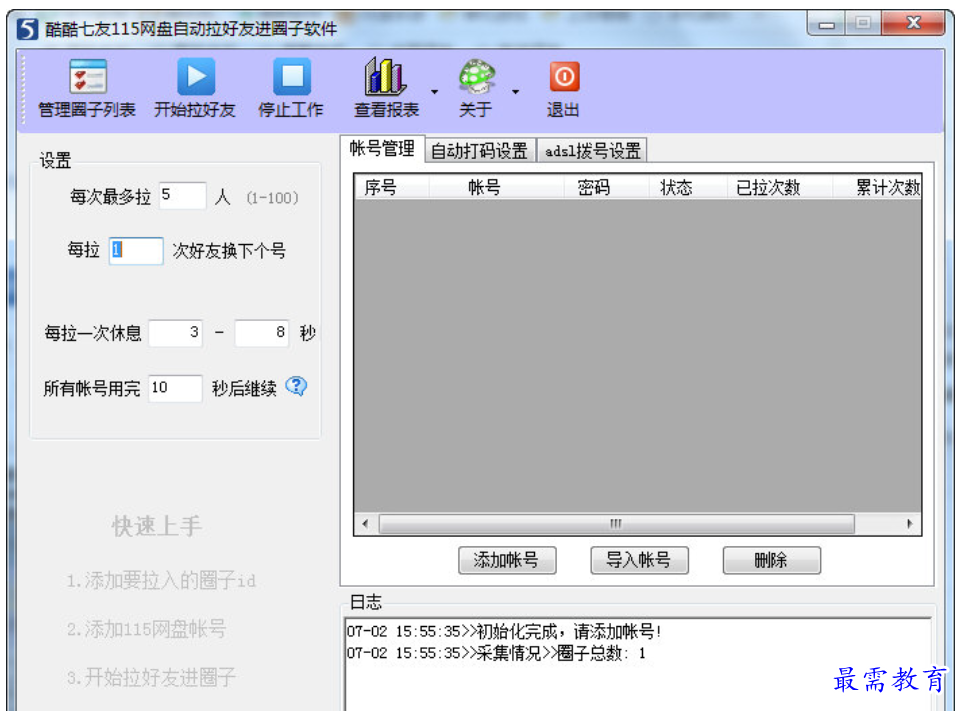Image resolution: width=955 pixels, height=711 pixels.
Task: Click the blue help question icon
Action: [x=296, y=386]
